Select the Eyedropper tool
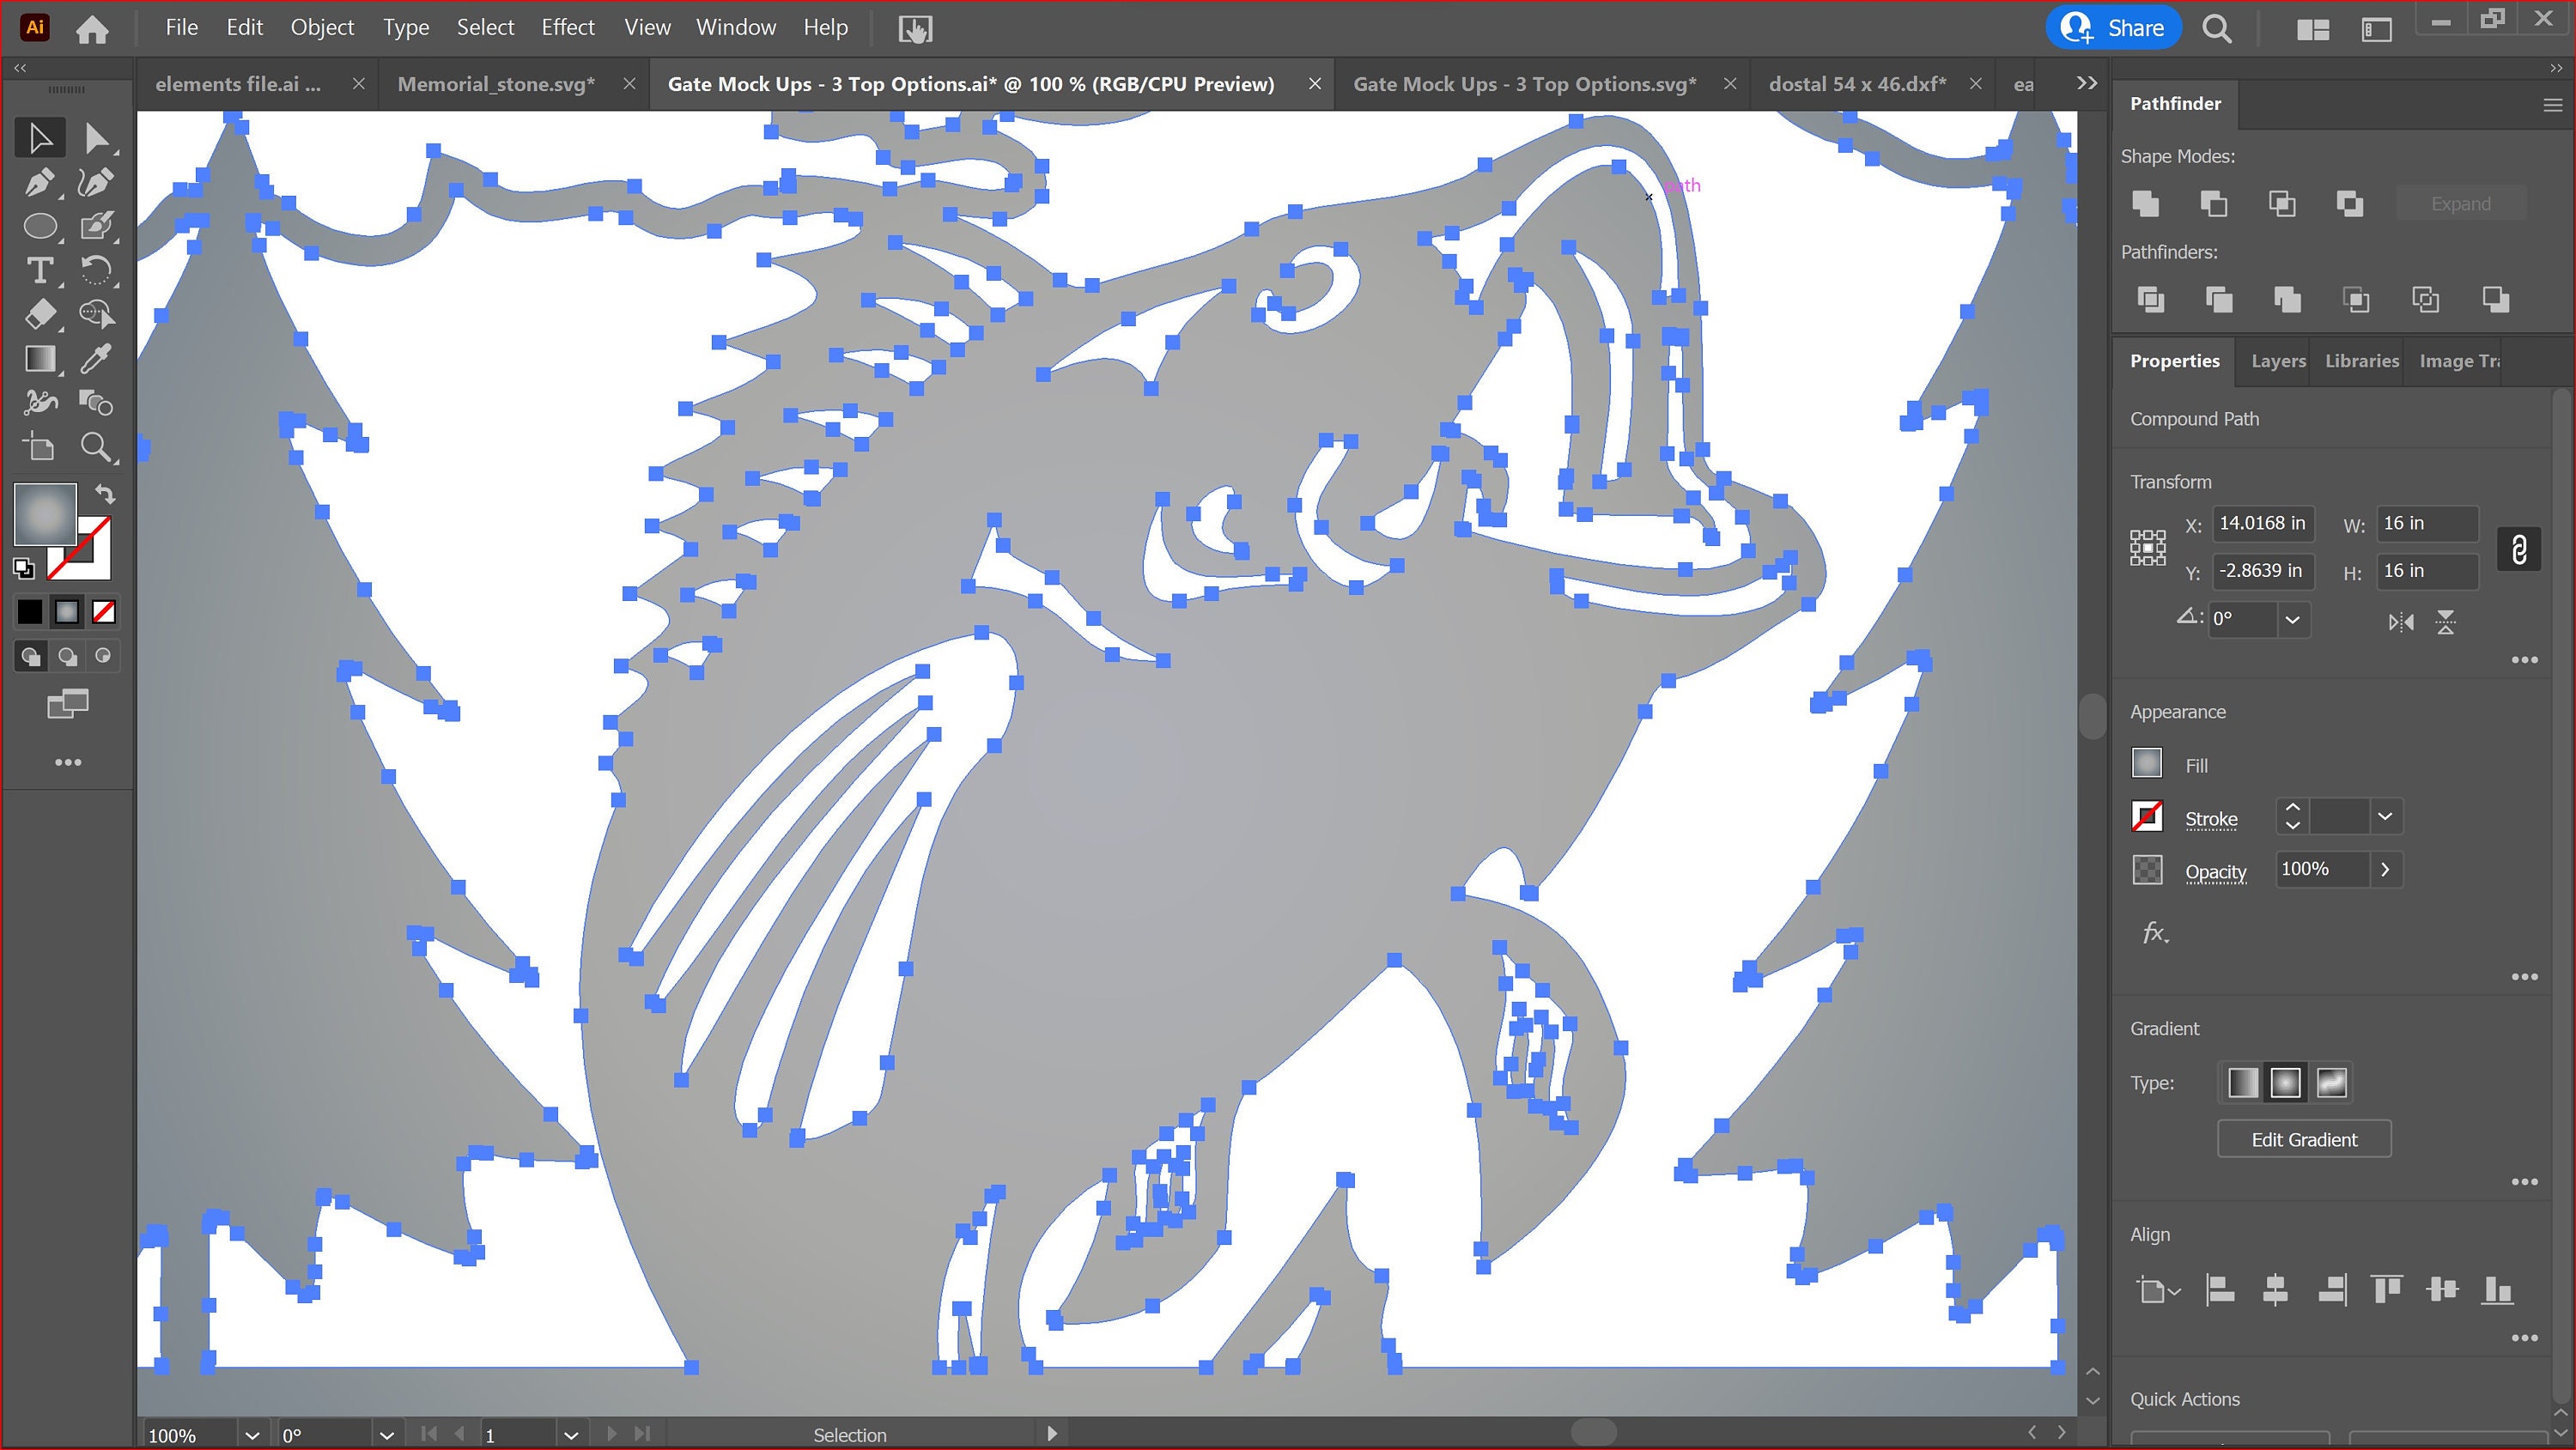This screenshot has height=1450, width=2576. click(x=96, y=360)
